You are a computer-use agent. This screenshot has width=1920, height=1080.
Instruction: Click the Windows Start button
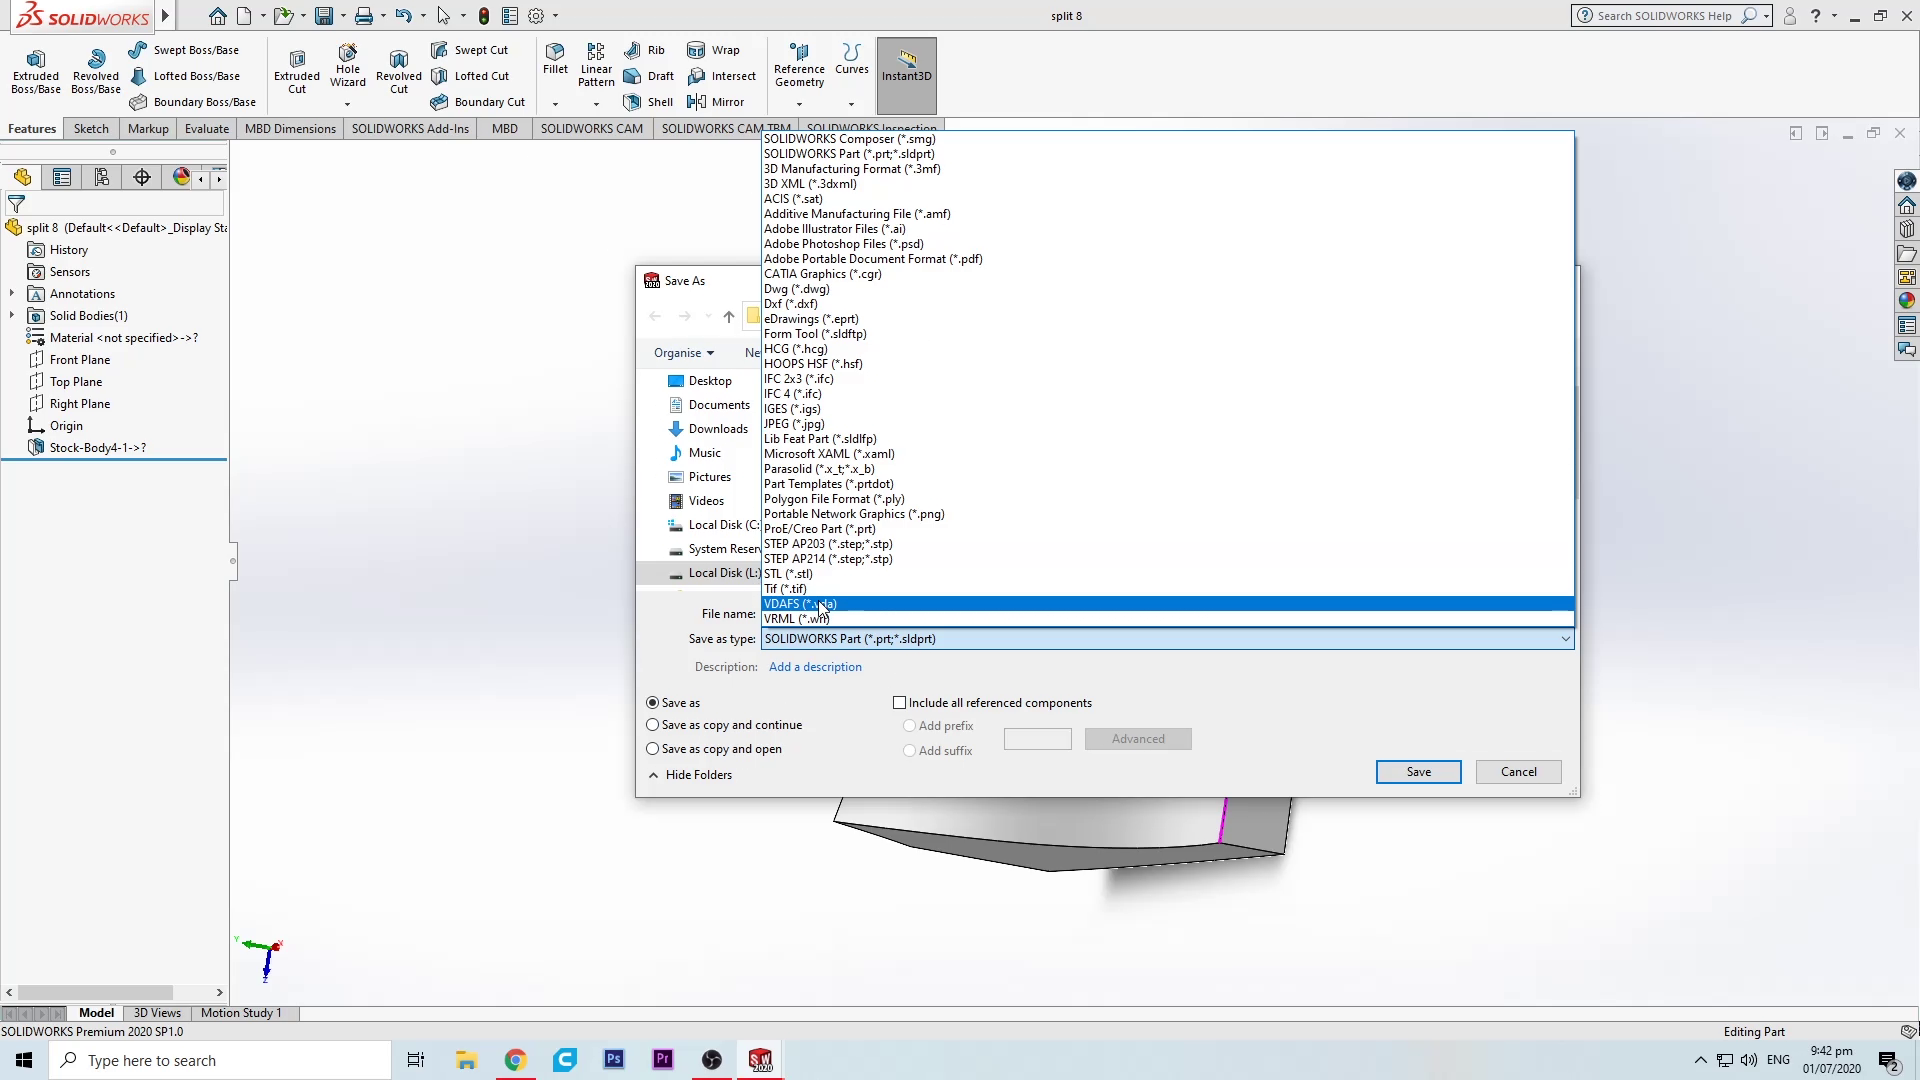coord(24,1060)
